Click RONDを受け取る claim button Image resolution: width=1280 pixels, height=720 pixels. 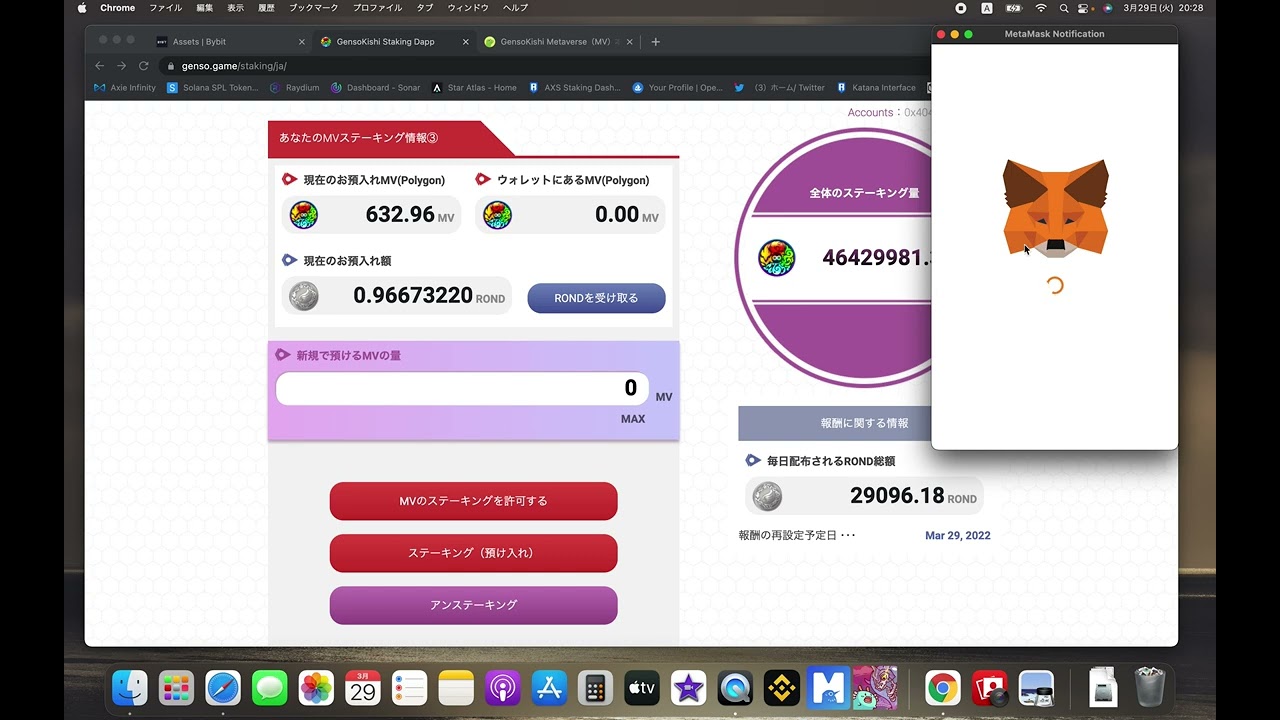(x=596, y=298)
